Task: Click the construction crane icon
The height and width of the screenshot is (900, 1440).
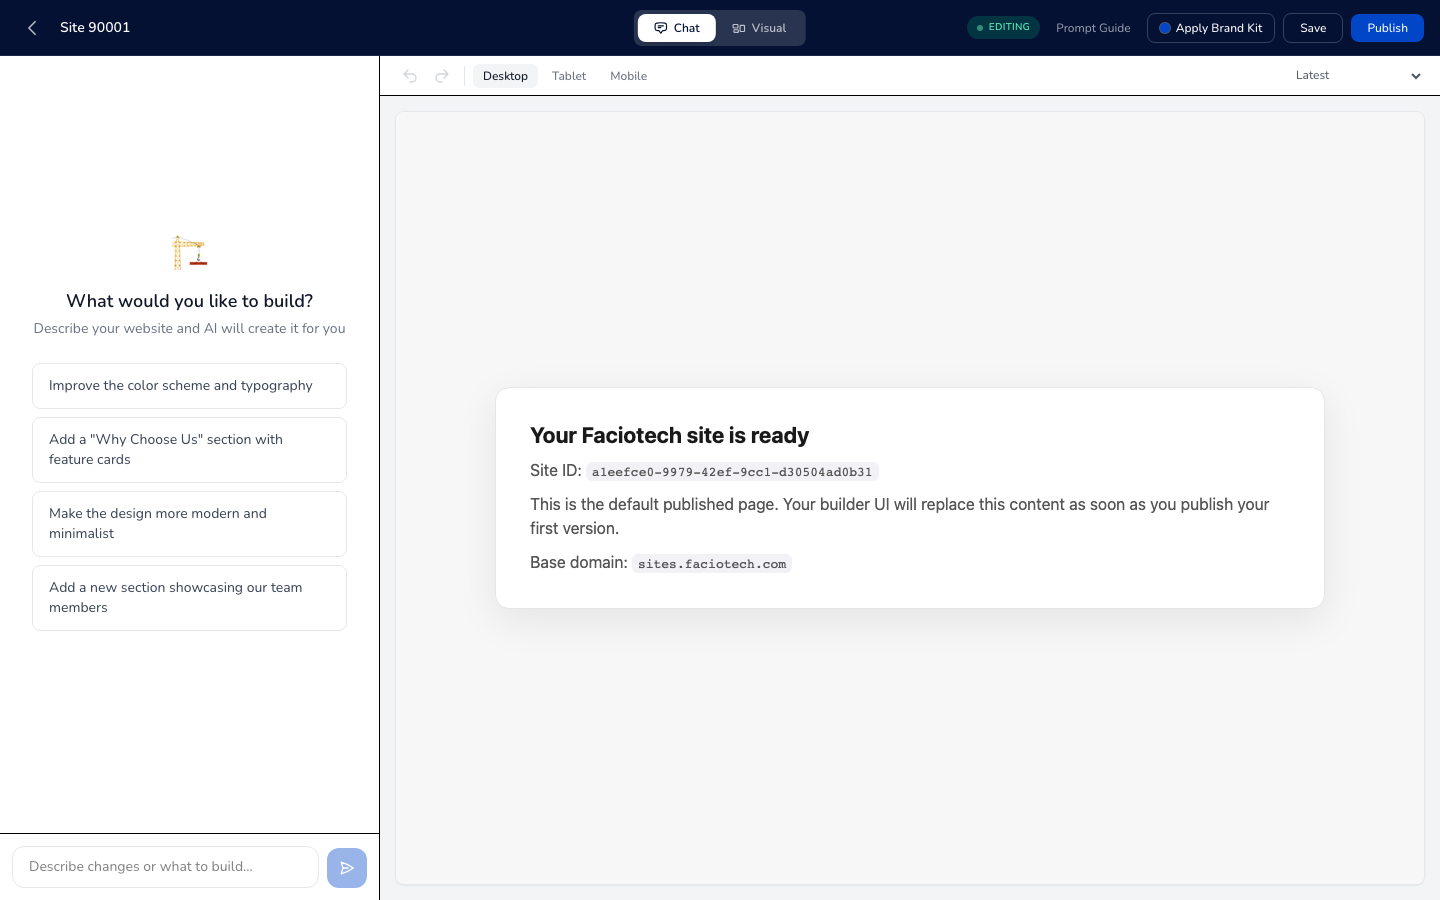Action: click(x=189, y=252)
